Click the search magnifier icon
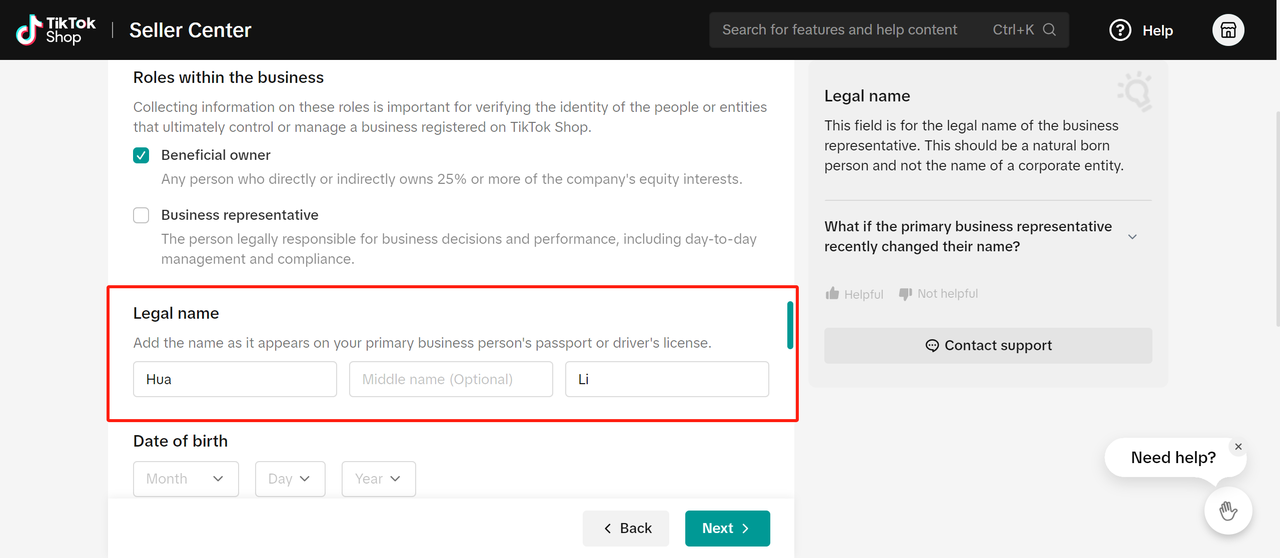 (1049, 30)
